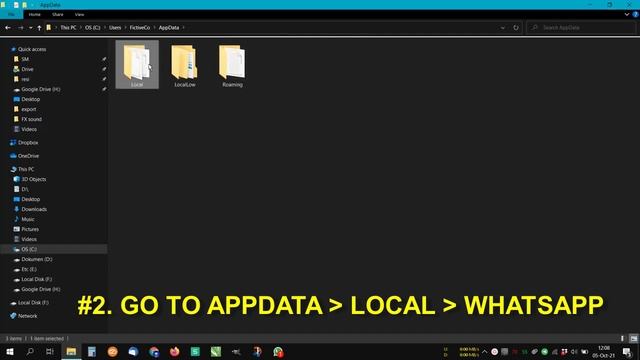
Task: Navigate to FictiveCo breadcrumb
Action: [x=140, y=28]
